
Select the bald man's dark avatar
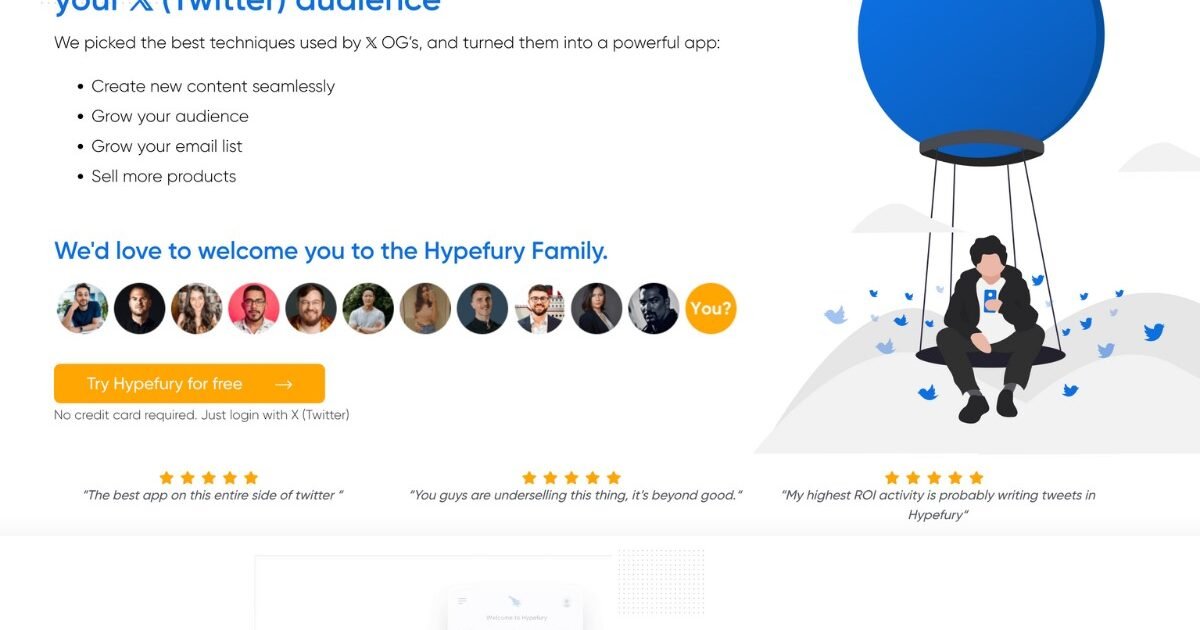tap(139, 308)
